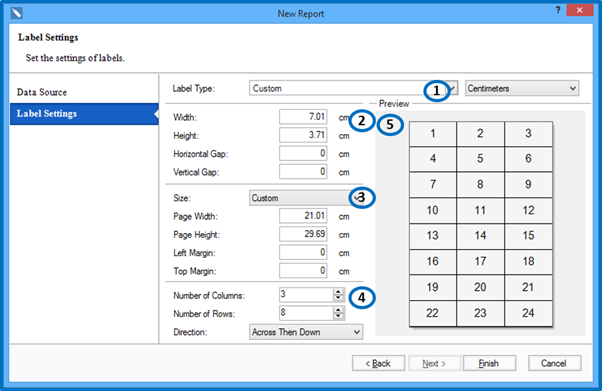Viewport: 602px width, 391px height.
Task: Click the Label Type label text
Action: point(194,89)
